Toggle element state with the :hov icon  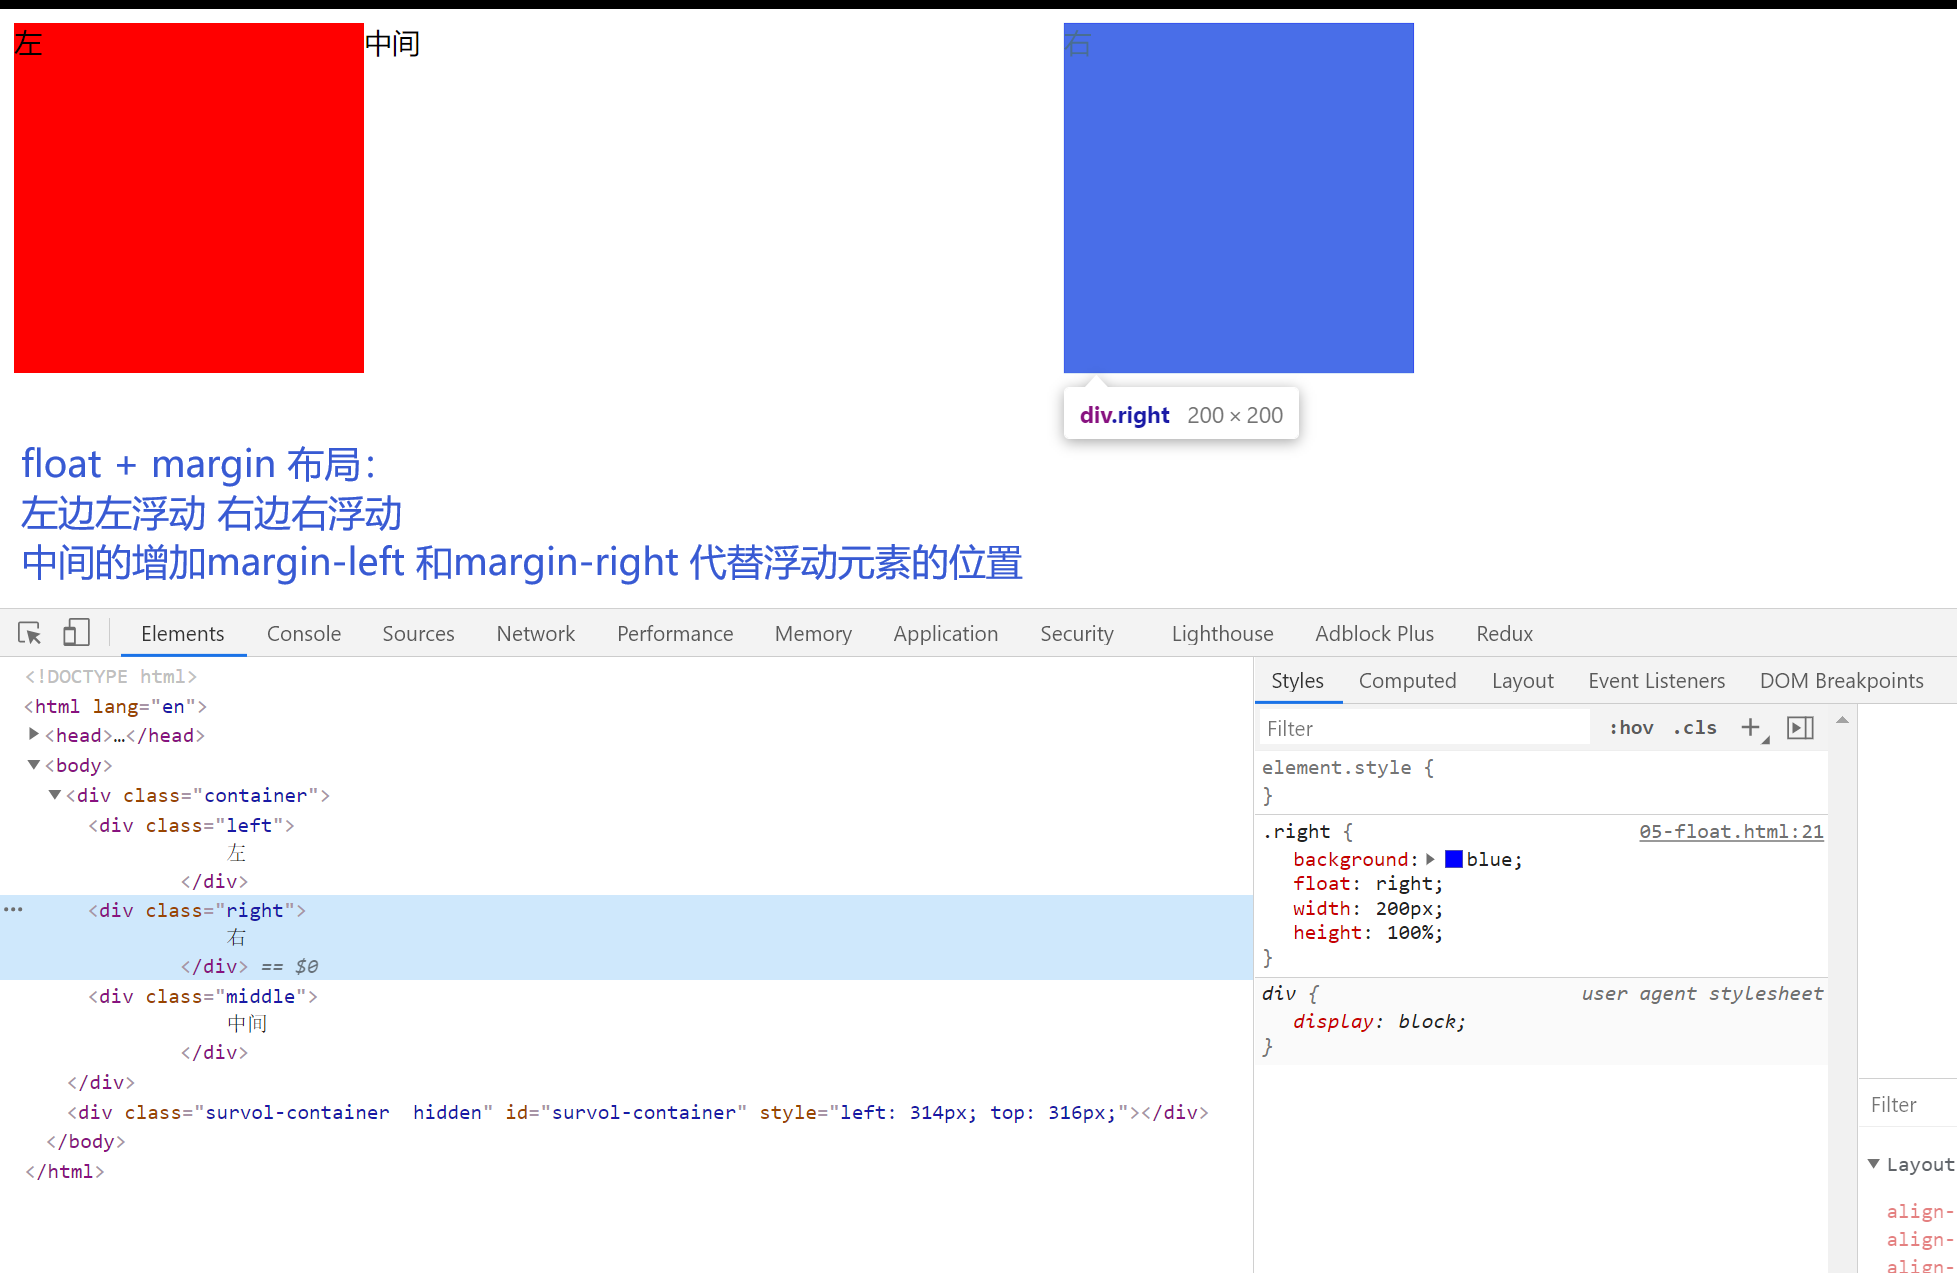point(1630,727)
